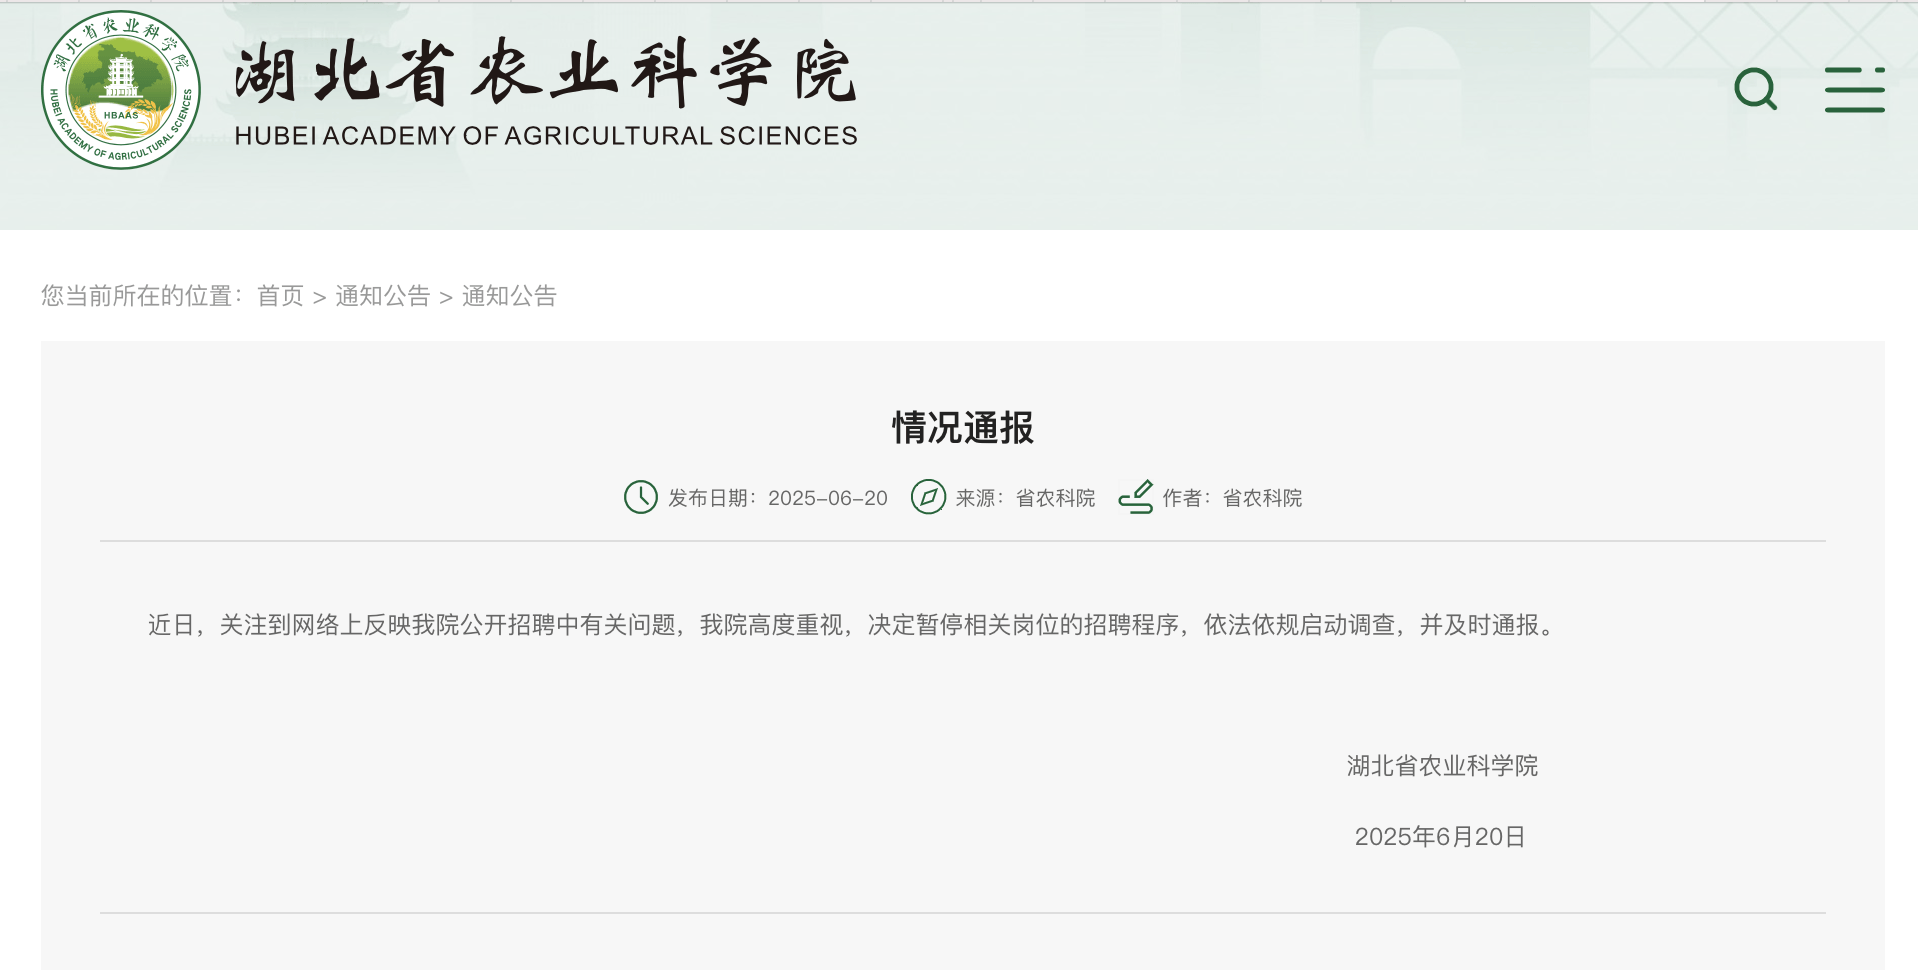Navigate to 首页 via breadcrumb link
Screen dimensions: 1918x970
280,296
